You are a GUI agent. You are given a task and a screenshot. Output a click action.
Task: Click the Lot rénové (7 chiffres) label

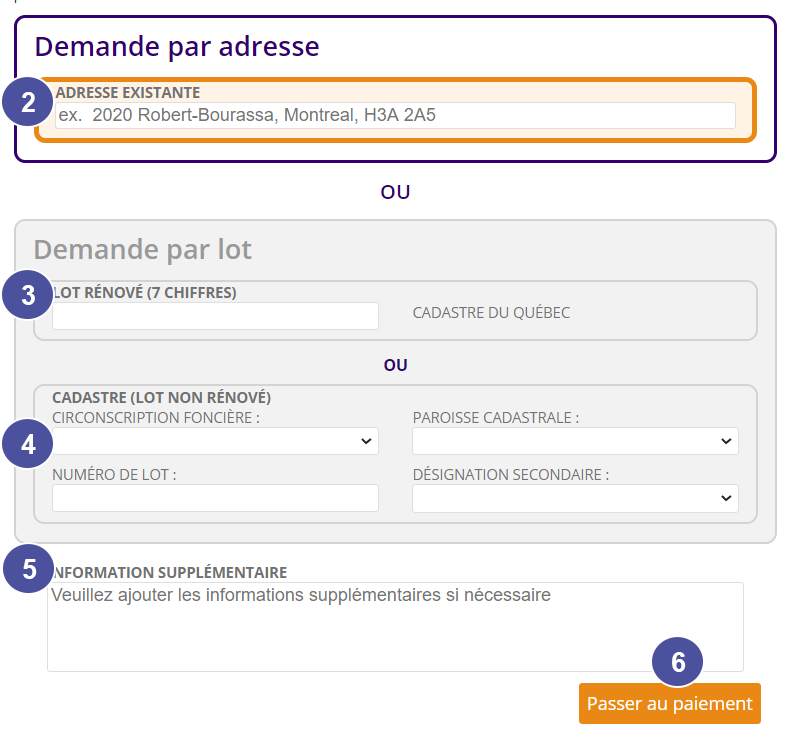coord(144,293)
